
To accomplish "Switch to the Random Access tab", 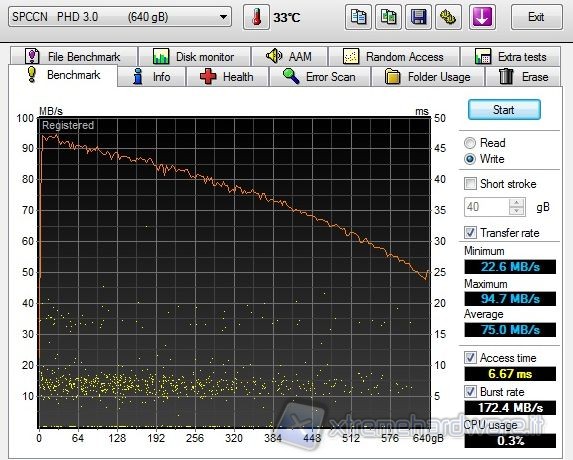I will [x=394, y=57].
